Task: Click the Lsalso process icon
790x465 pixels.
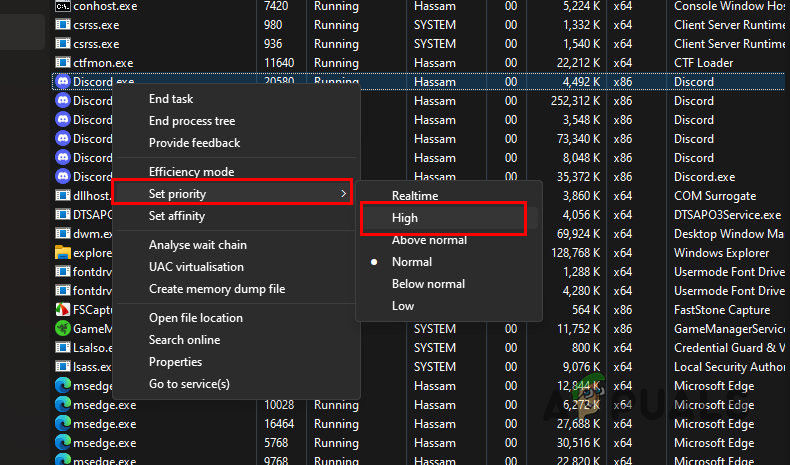Action: pos(62,348)
